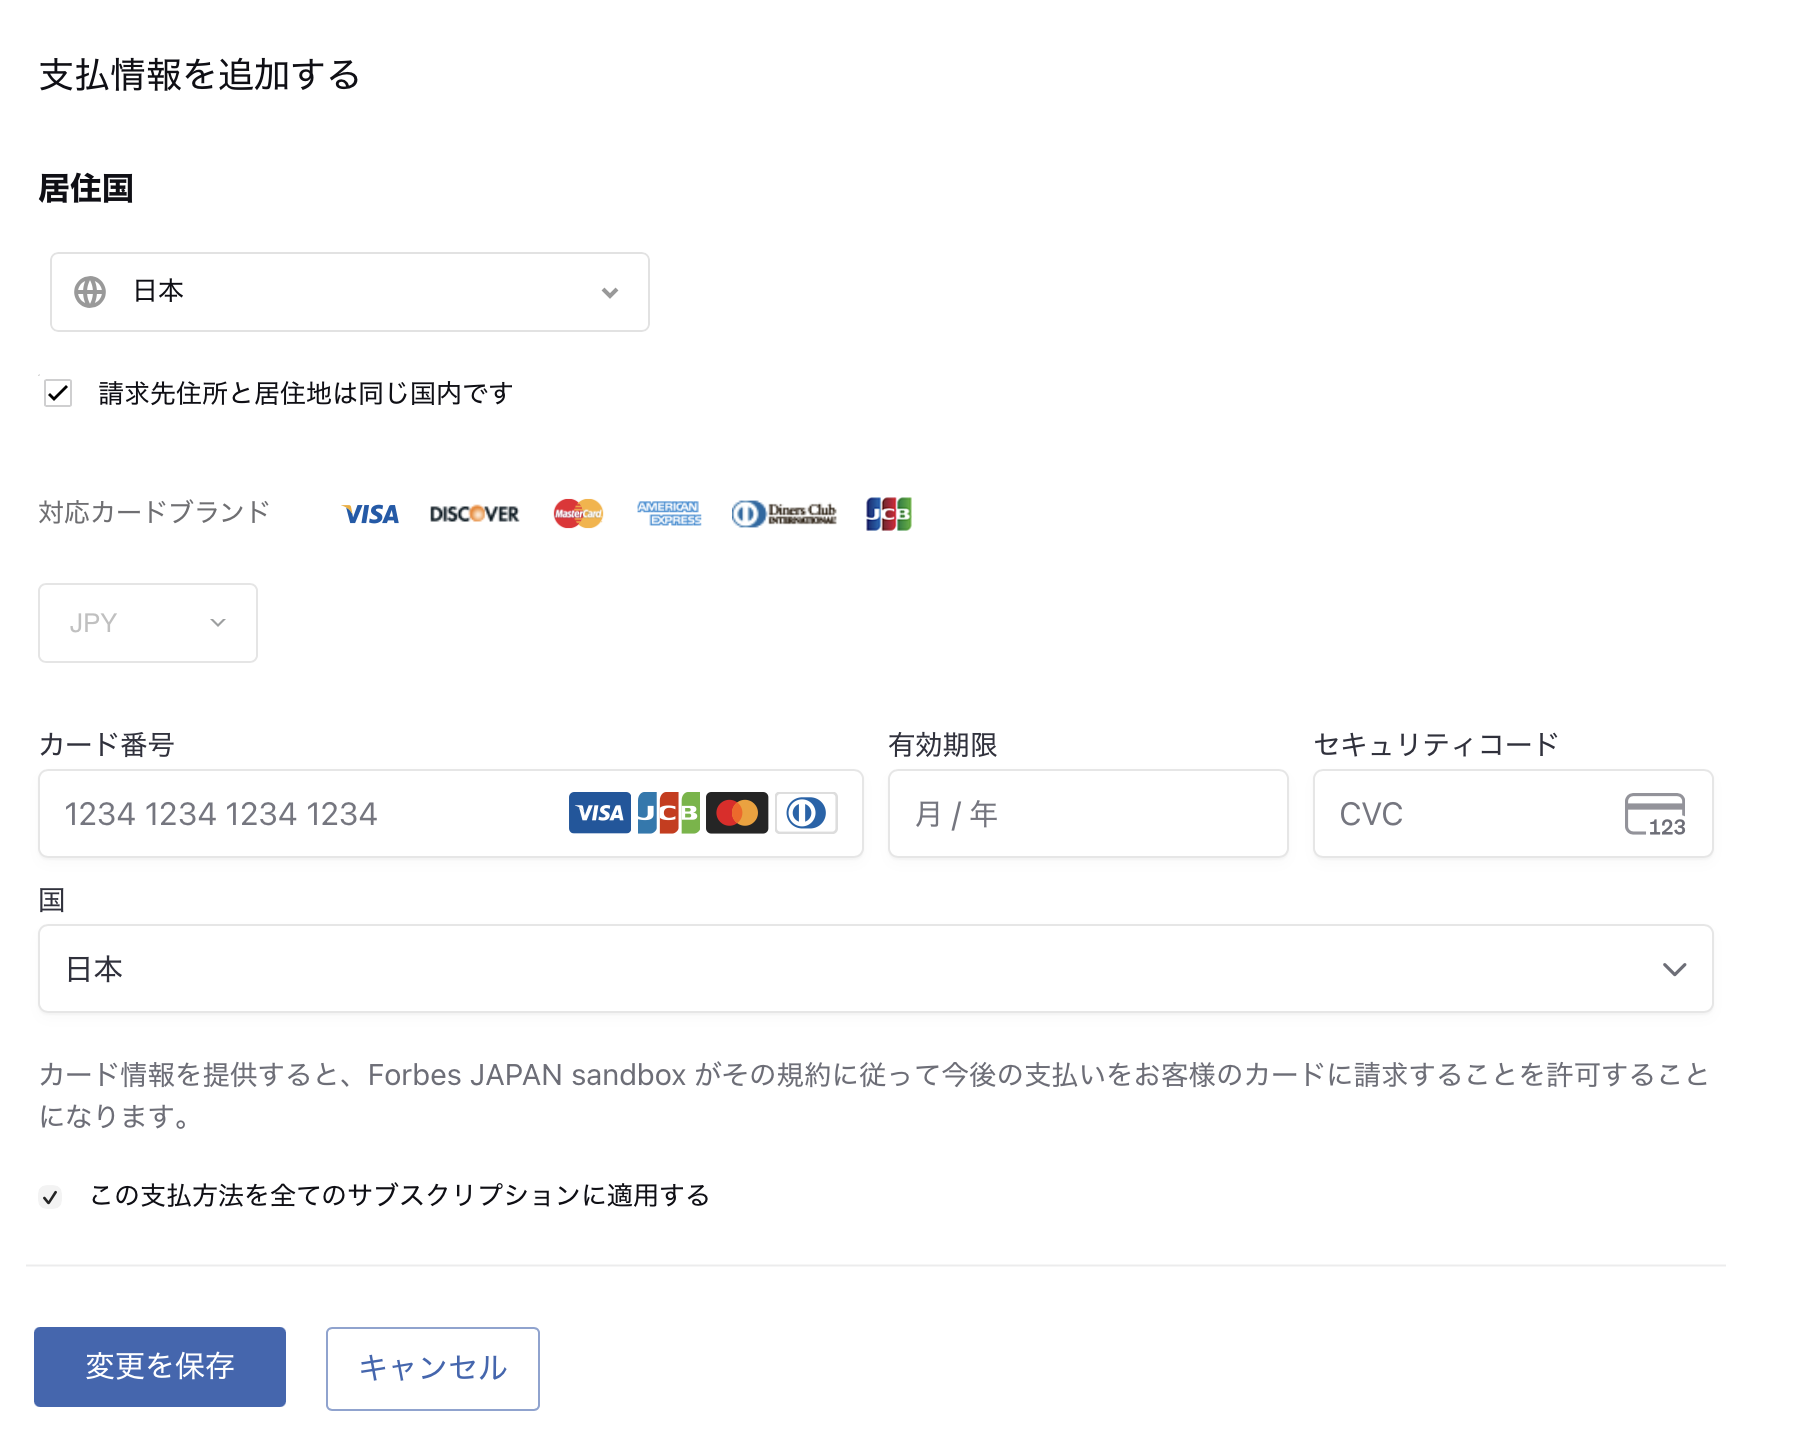Click the globe icon in residence country selector
The height and width of the screenshot is (1454, 1806).
tap(90, 292)
